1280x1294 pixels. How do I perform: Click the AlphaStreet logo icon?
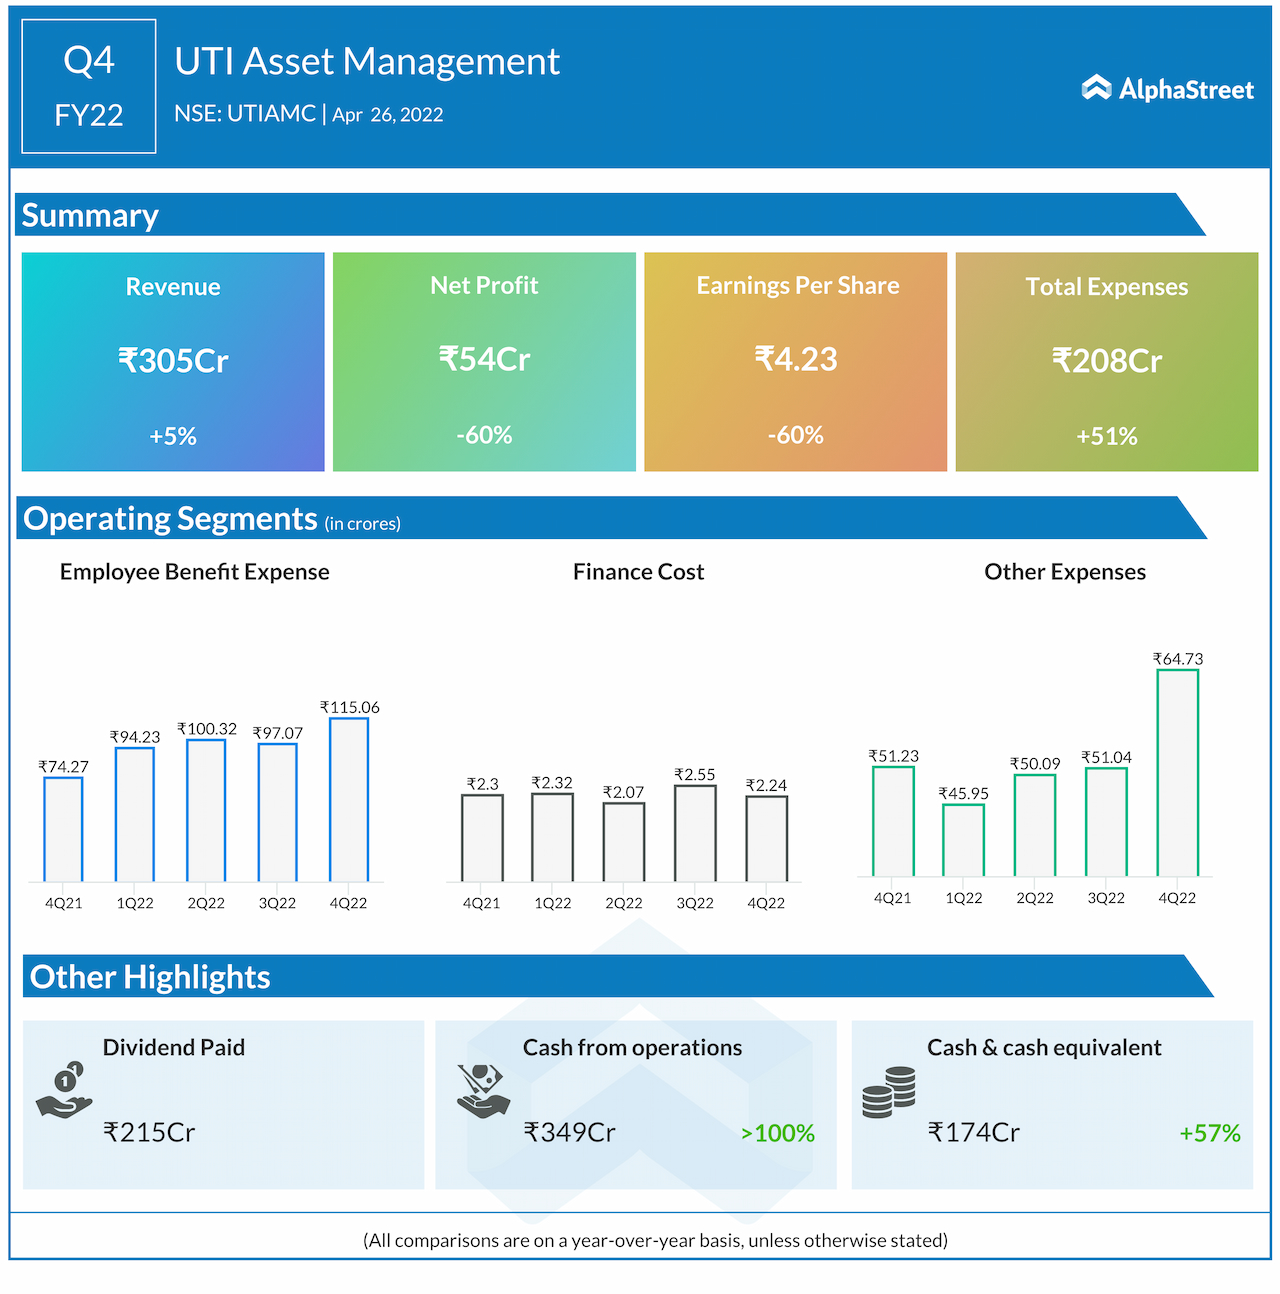tap(1096, 89)
